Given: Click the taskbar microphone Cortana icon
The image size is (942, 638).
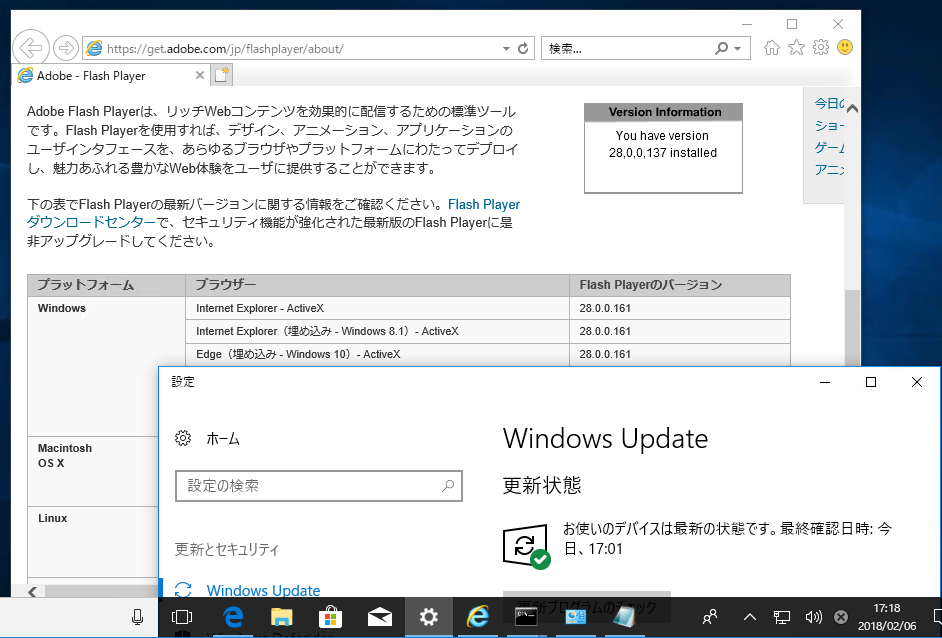Looking at the screenshot, I should pos(138,617).
